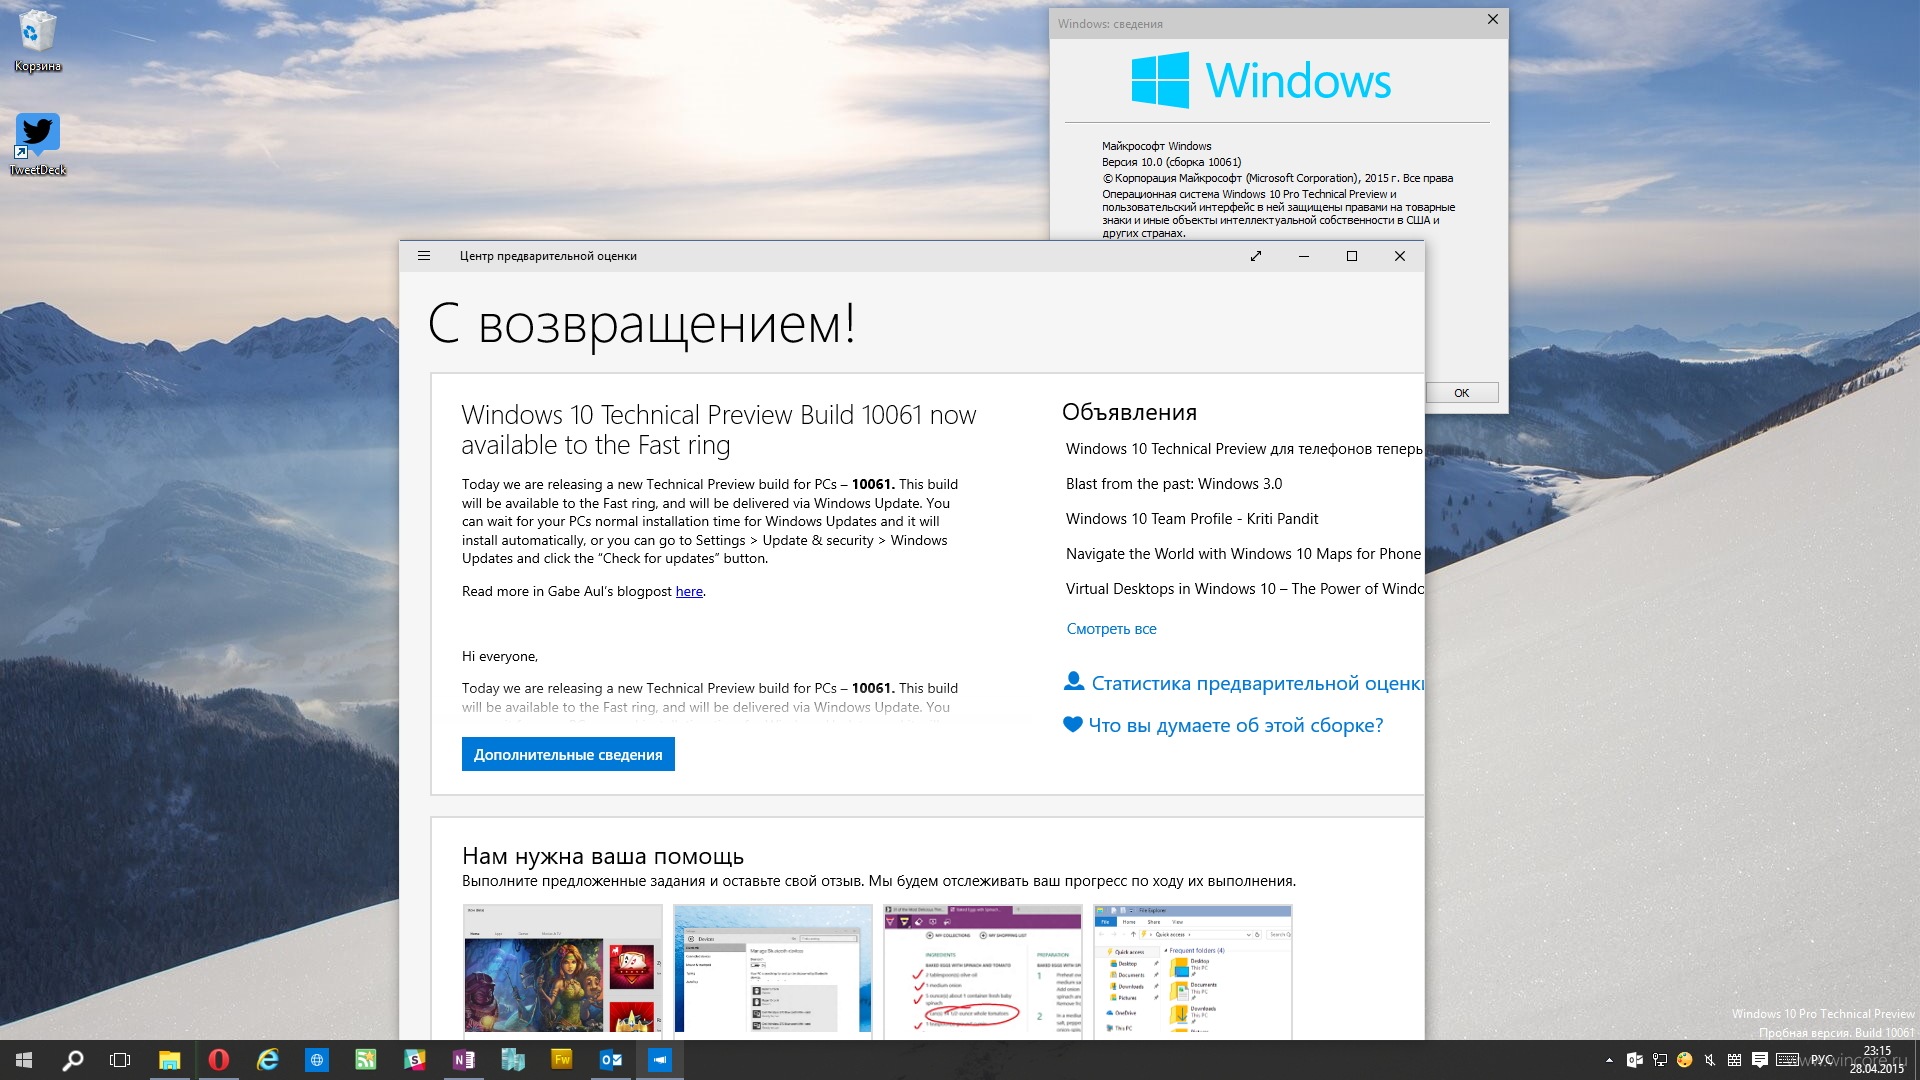Image resolution: width=1920 pixels, height=1080 pixels.
Task: Open Windows 10 Technical Preview для телефонов announcement
Action: 1244,449
